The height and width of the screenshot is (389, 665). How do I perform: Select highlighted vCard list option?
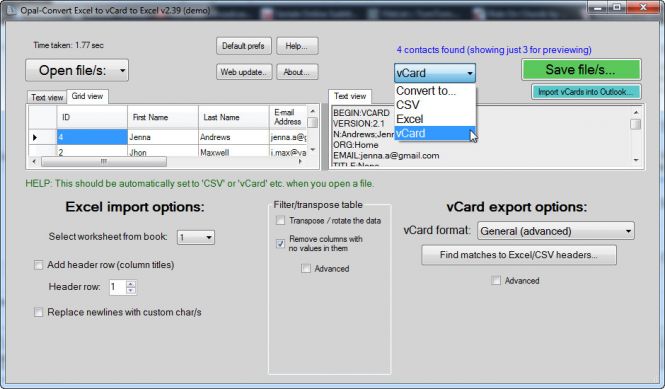click(435, 133)
